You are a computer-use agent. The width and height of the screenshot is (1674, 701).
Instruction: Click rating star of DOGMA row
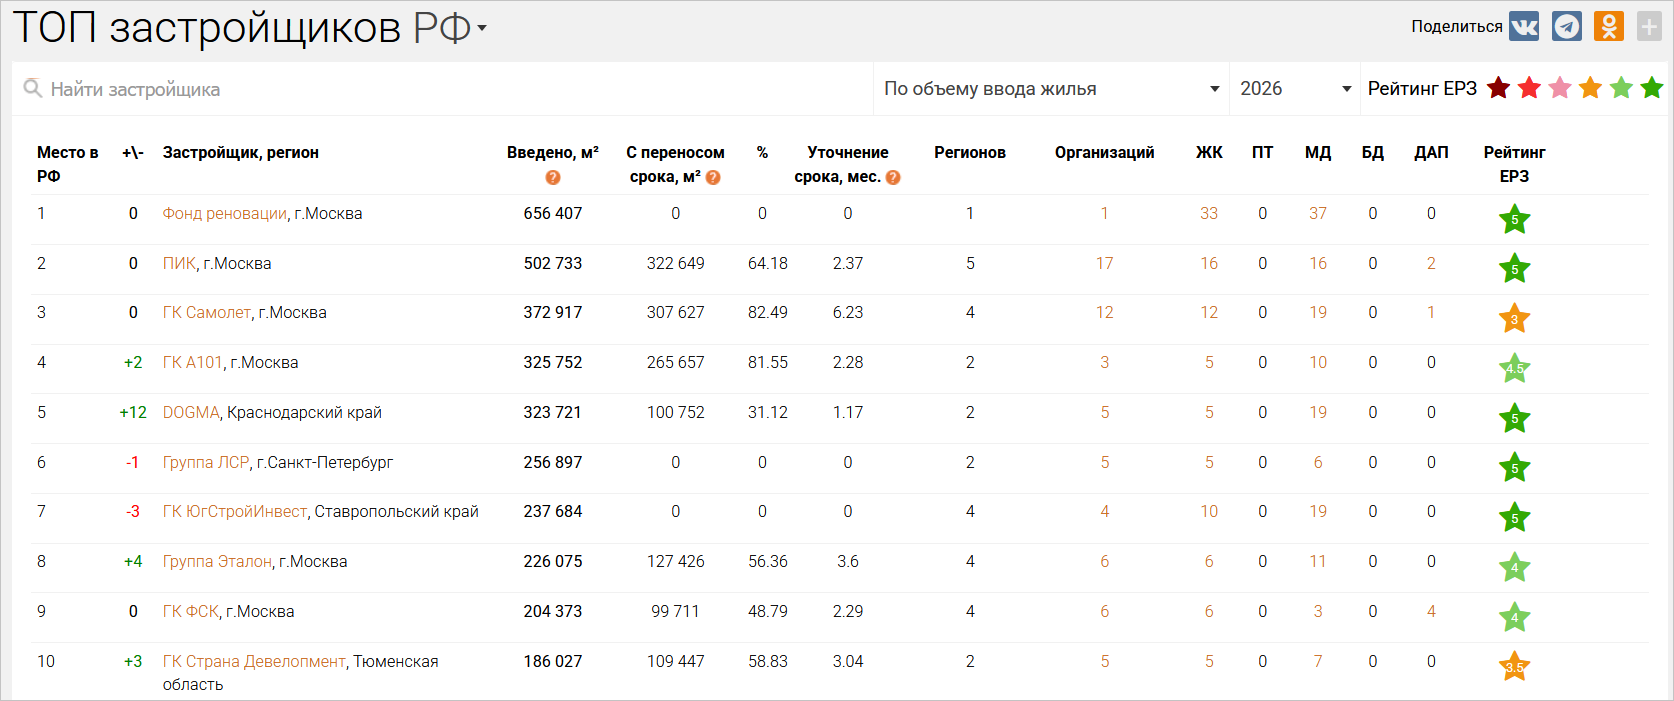1514,418
